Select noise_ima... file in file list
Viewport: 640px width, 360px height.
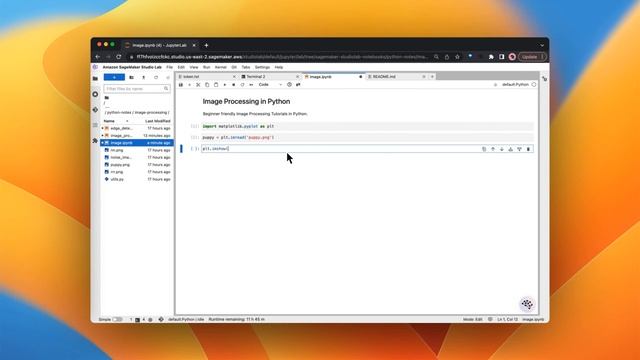[x=137, y=158]
